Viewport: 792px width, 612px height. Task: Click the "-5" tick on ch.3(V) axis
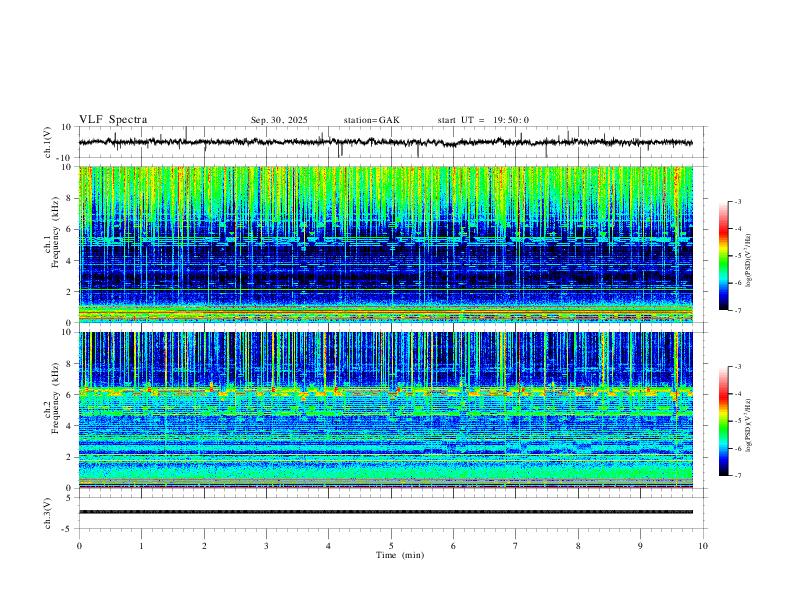pyautogui.click(x=68, y=529)
